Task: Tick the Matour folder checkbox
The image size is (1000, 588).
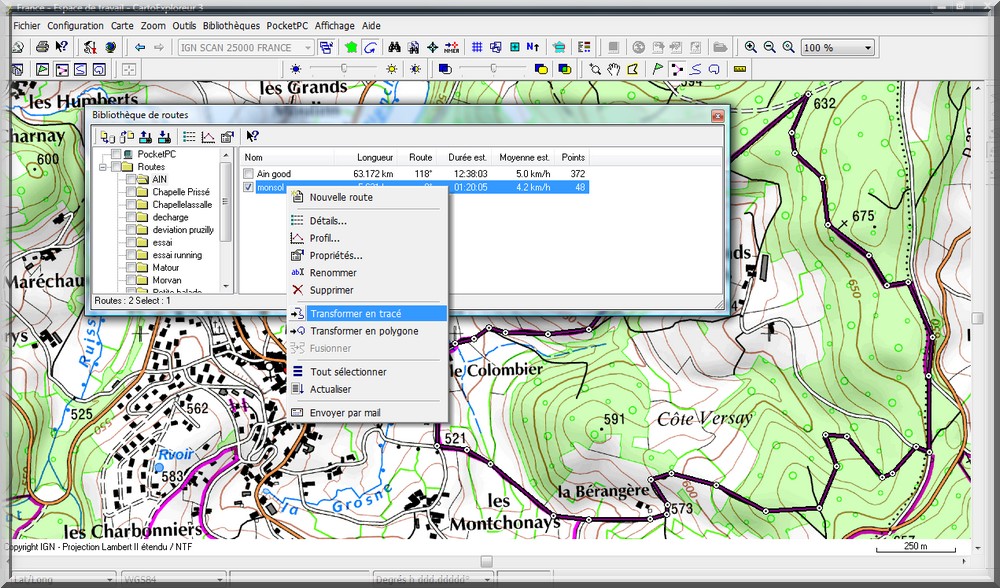Action: click(131, 268)
